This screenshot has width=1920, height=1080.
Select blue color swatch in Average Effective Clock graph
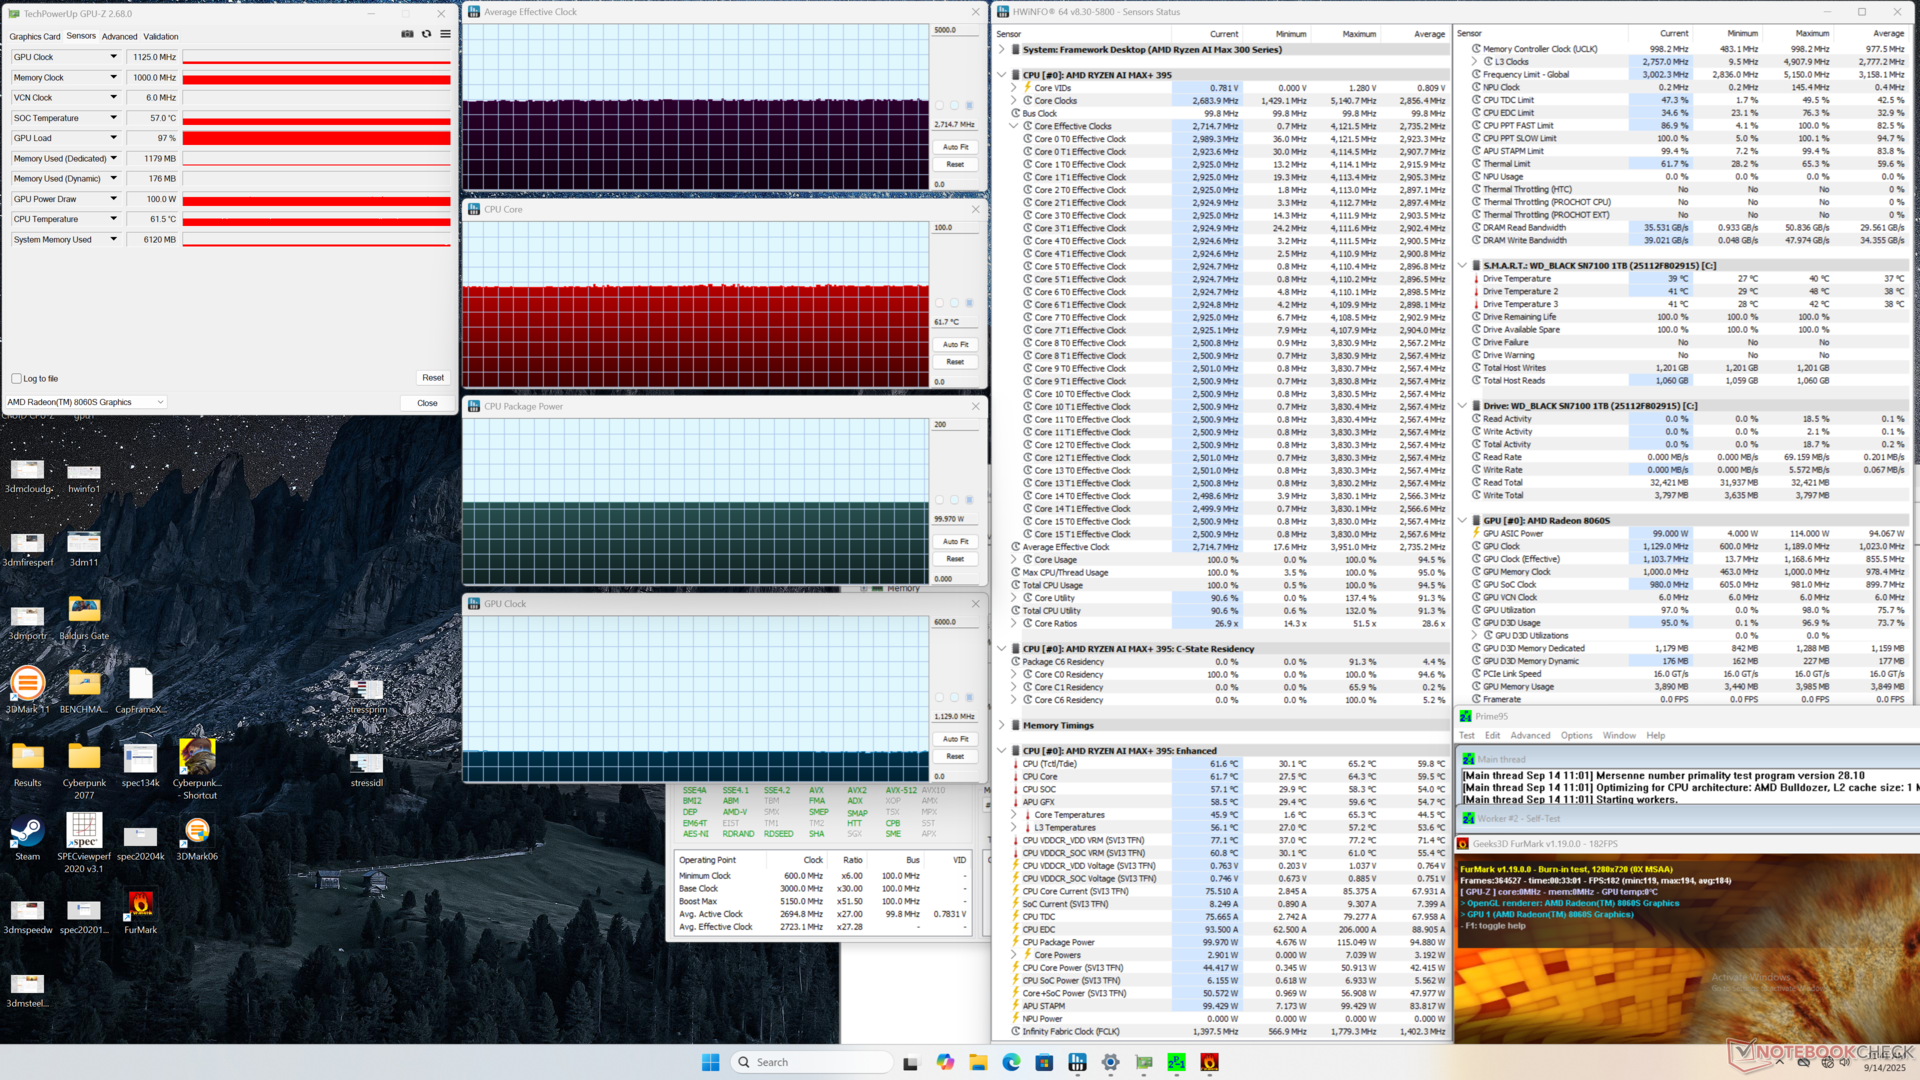coord(969,105)
